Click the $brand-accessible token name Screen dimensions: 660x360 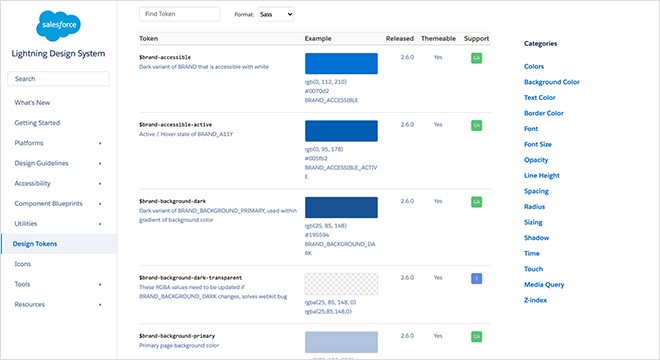point(165,57)
